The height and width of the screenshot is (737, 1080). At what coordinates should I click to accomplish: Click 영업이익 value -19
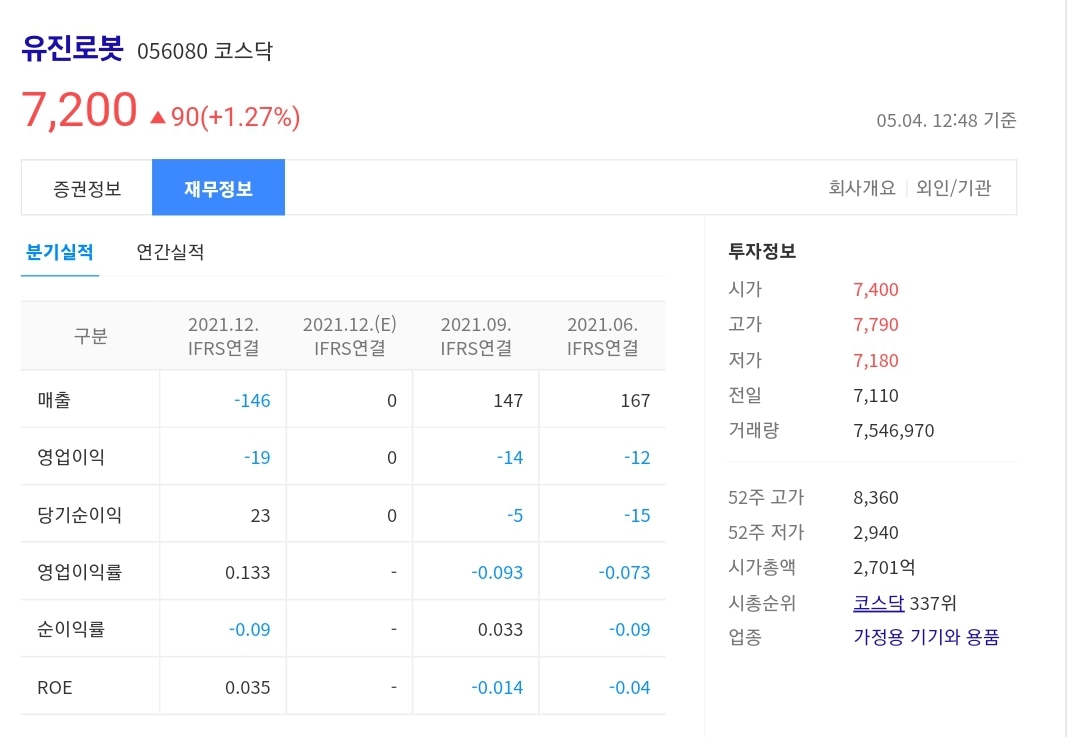[x=257, y=458]
